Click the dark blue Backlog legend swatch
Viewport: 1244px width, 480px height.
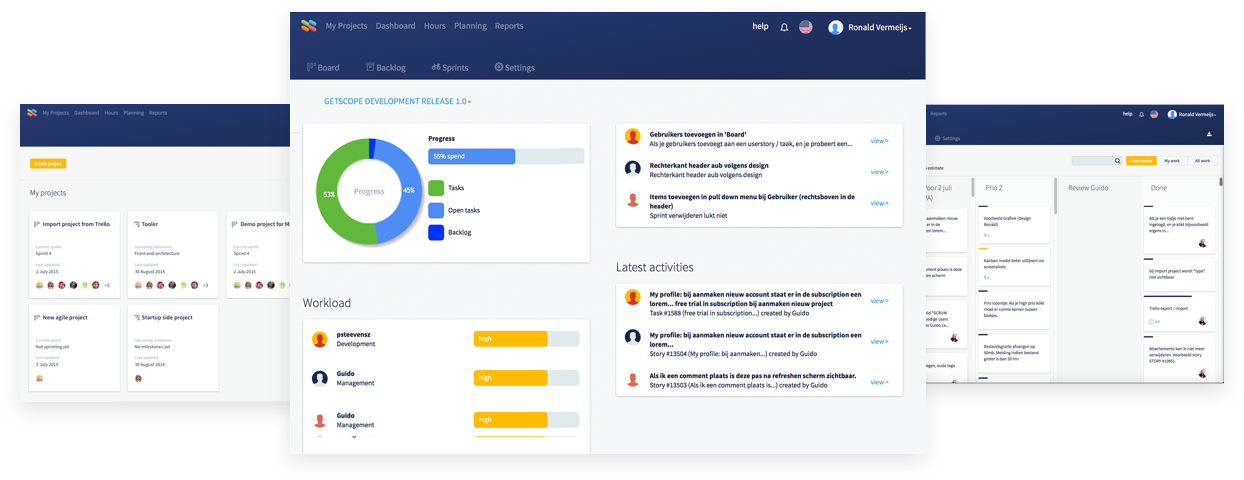pyautogui.click(x=436, y=232)
